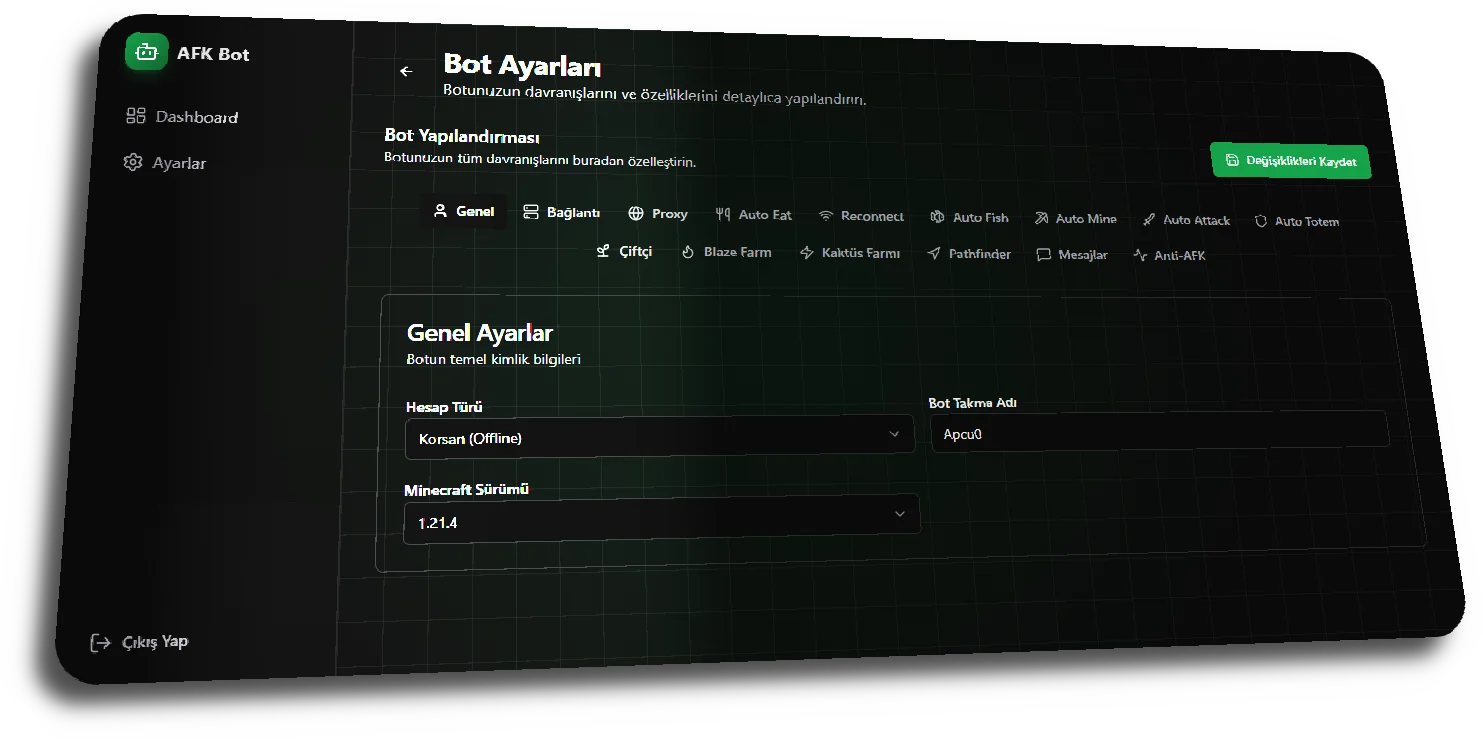
Task: Click the server icon on Bağlantı tab
Action: point(531,212)
